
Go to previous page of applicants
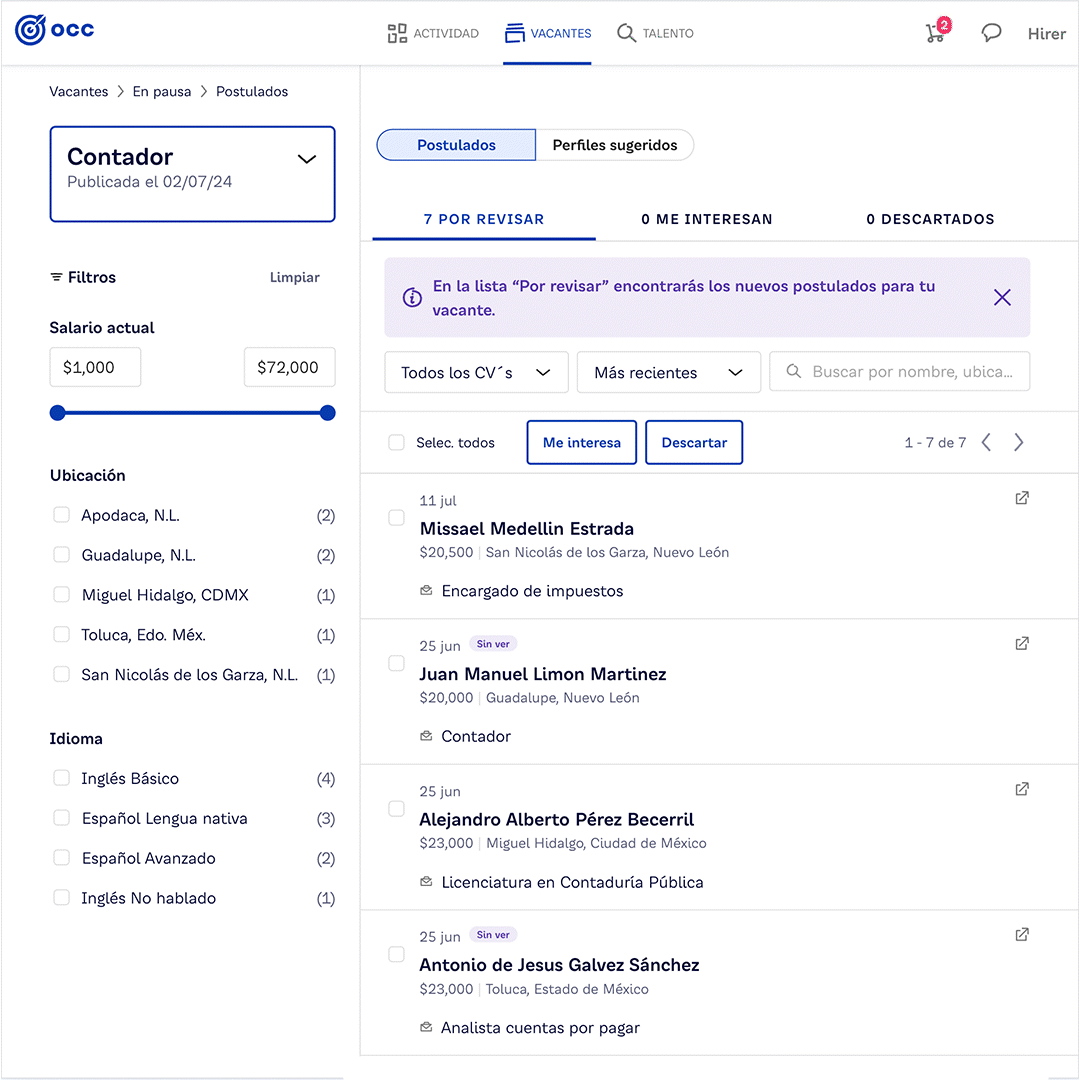pos(986,442)
